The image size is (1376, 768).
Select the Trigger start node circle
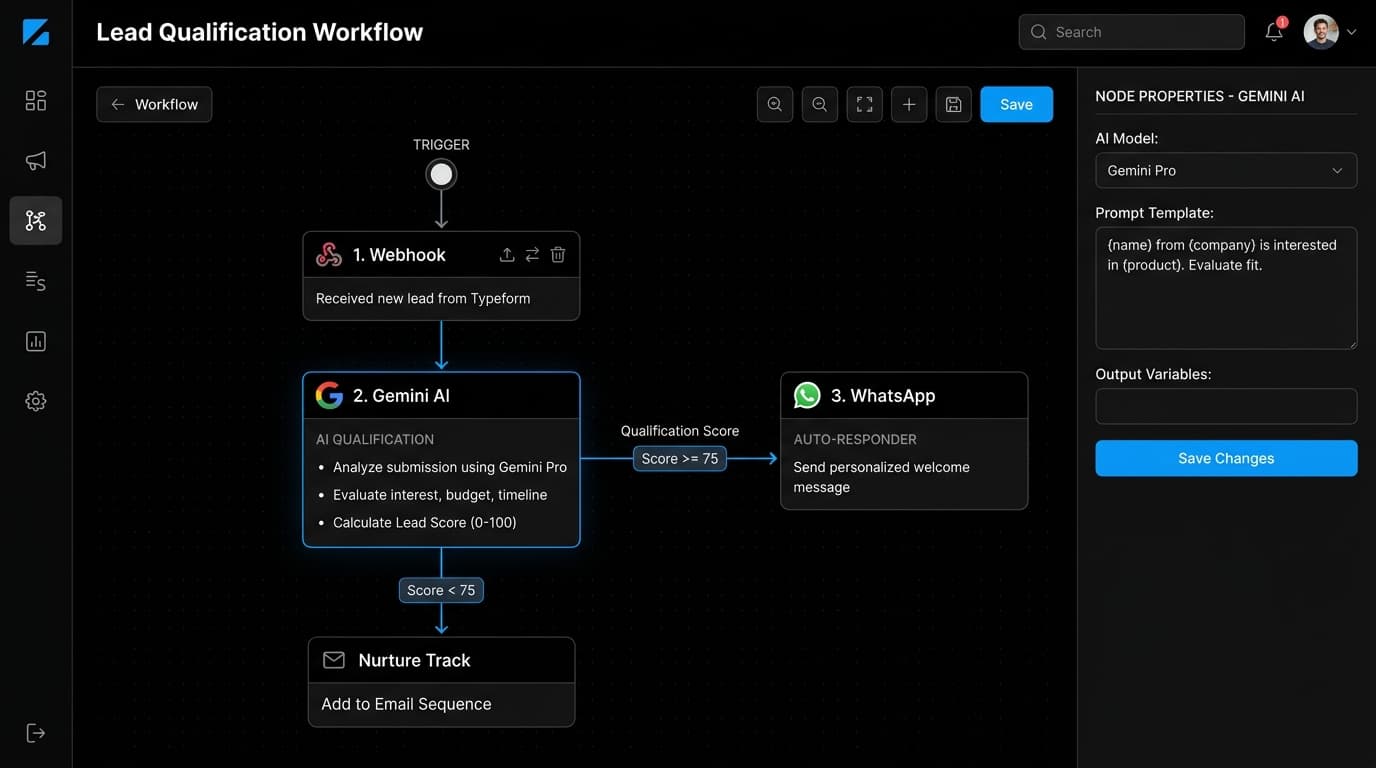(441, 175)
